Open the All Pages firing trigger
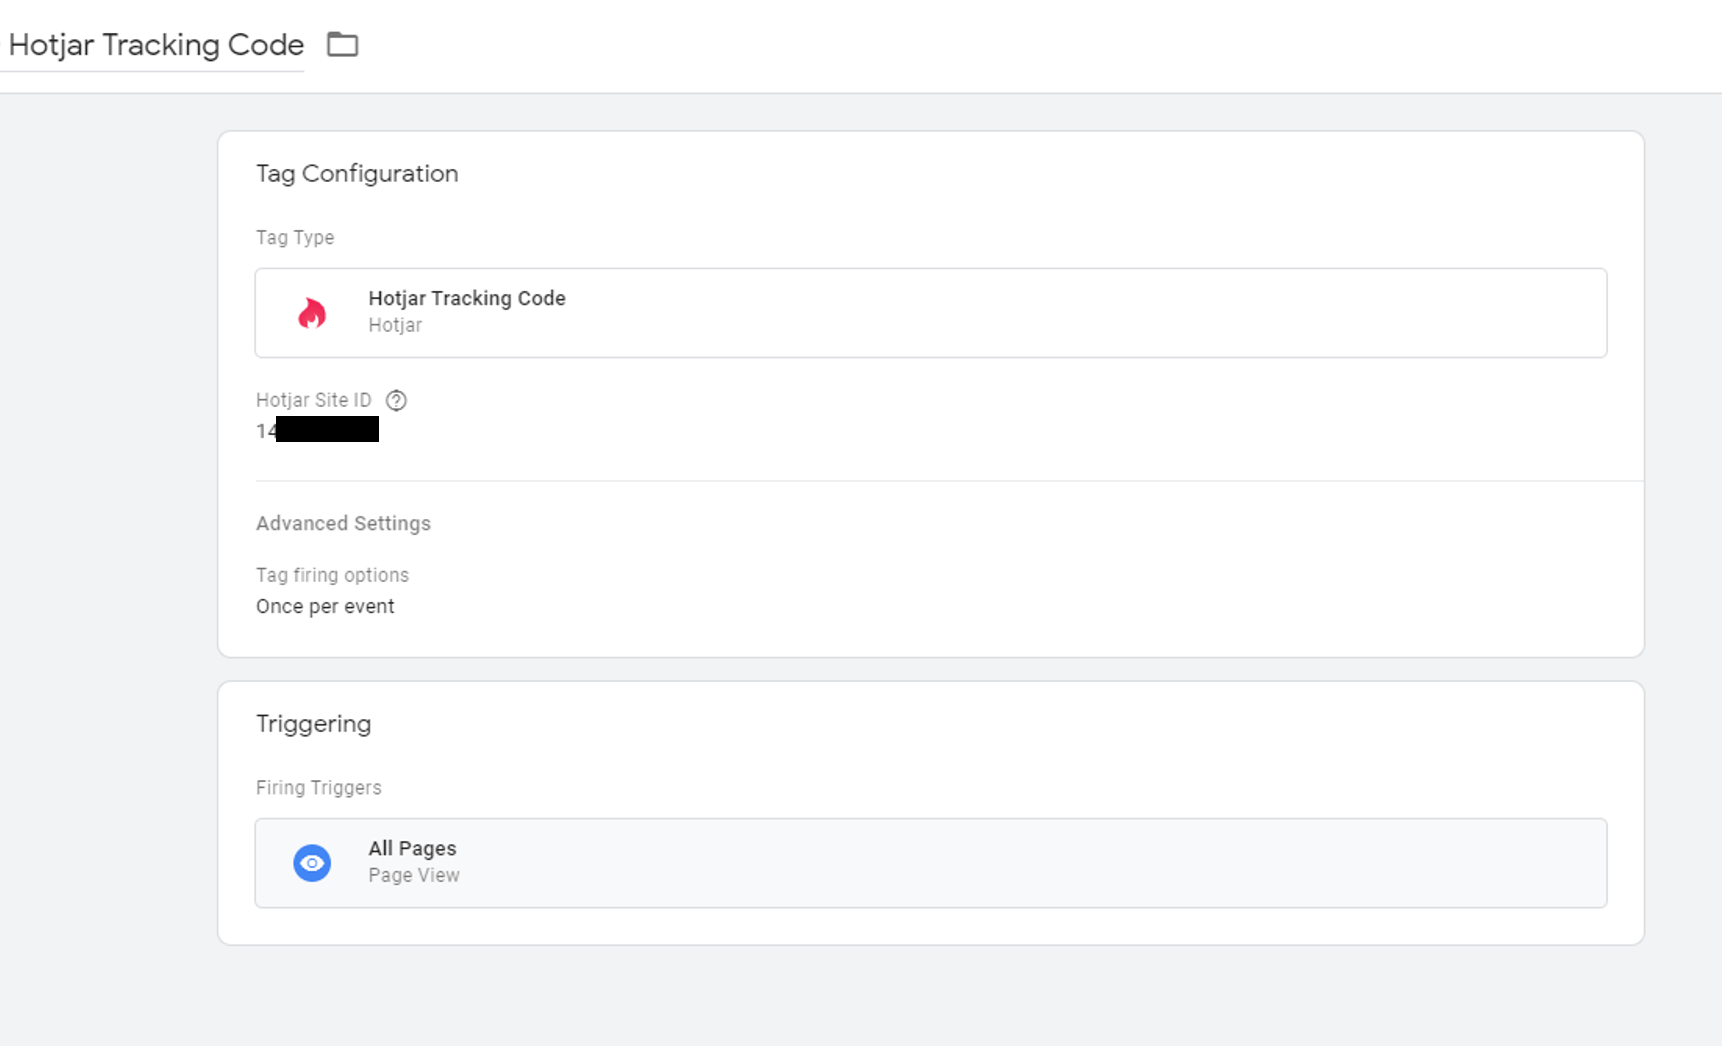Image resolution: width=1722 pixels, height=1046 pixels. (x=930, y=863)
